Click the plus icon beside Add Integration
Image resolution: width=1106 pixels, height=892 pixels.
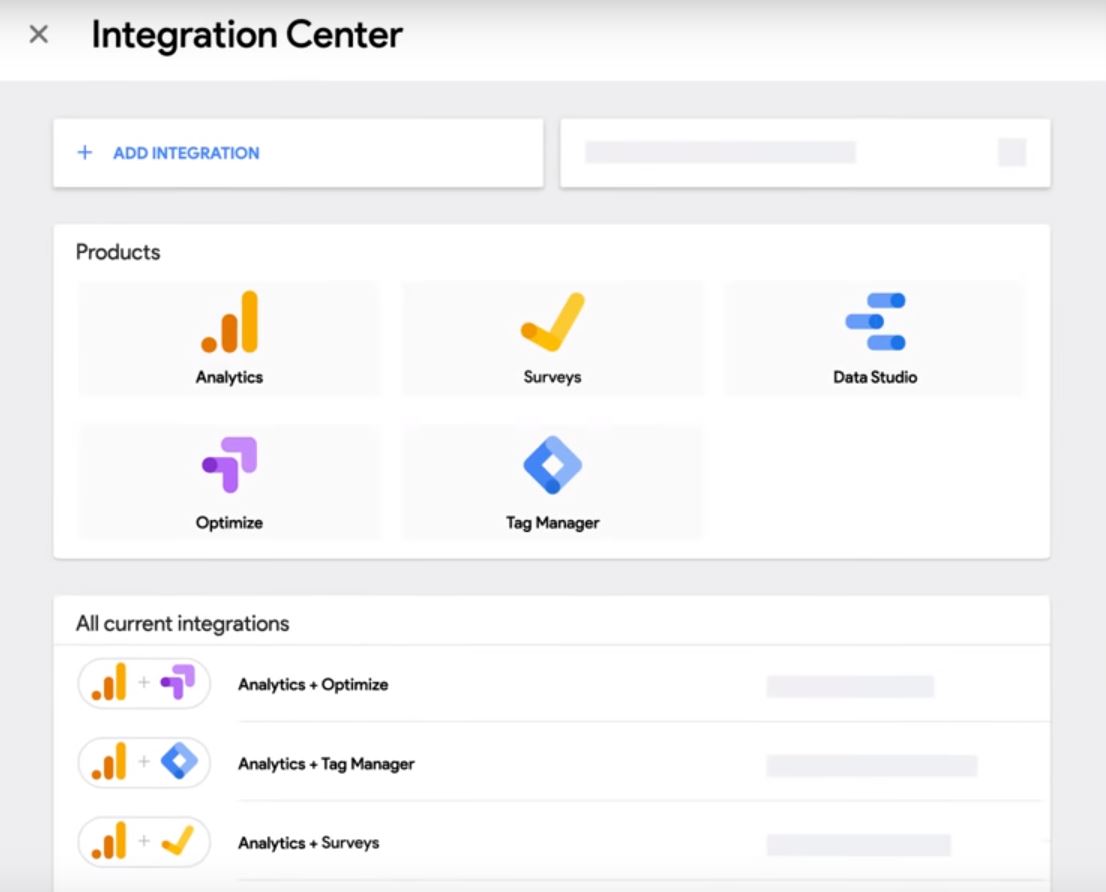[x=85, y=152]
